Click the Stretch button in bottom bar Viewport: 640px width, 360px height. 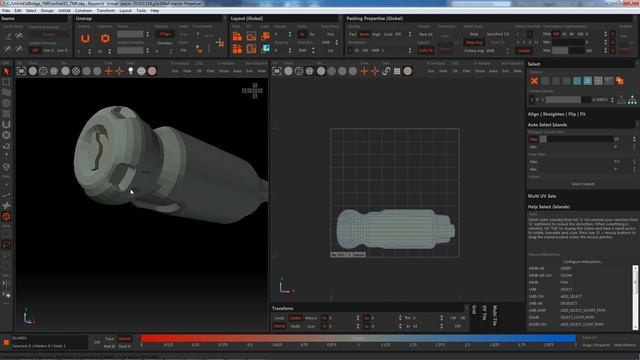[x=124, y=339]
